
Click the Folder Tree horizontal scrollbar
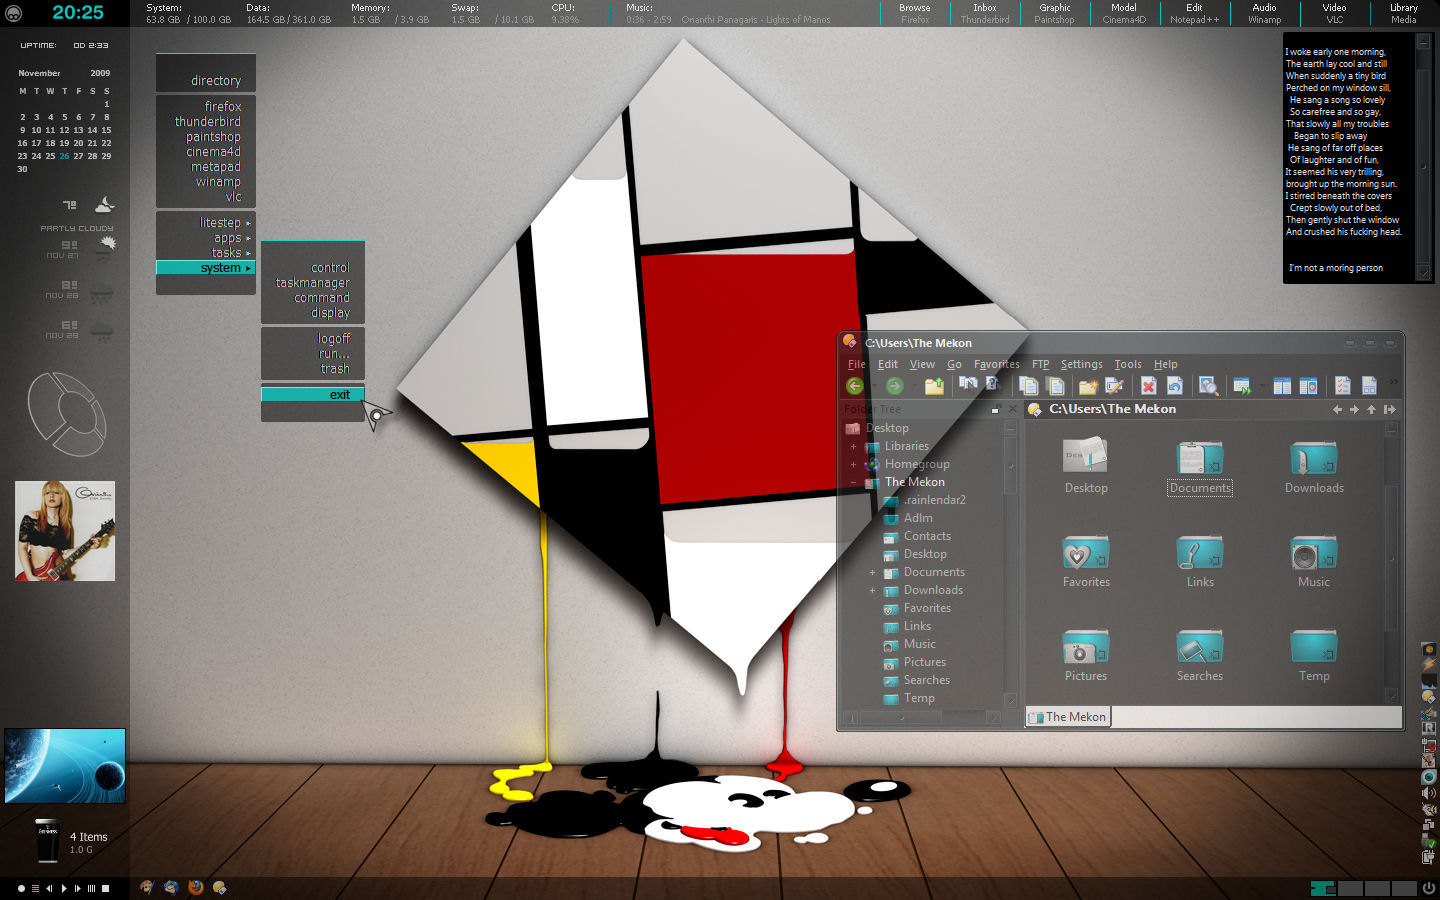coord(922,718)
